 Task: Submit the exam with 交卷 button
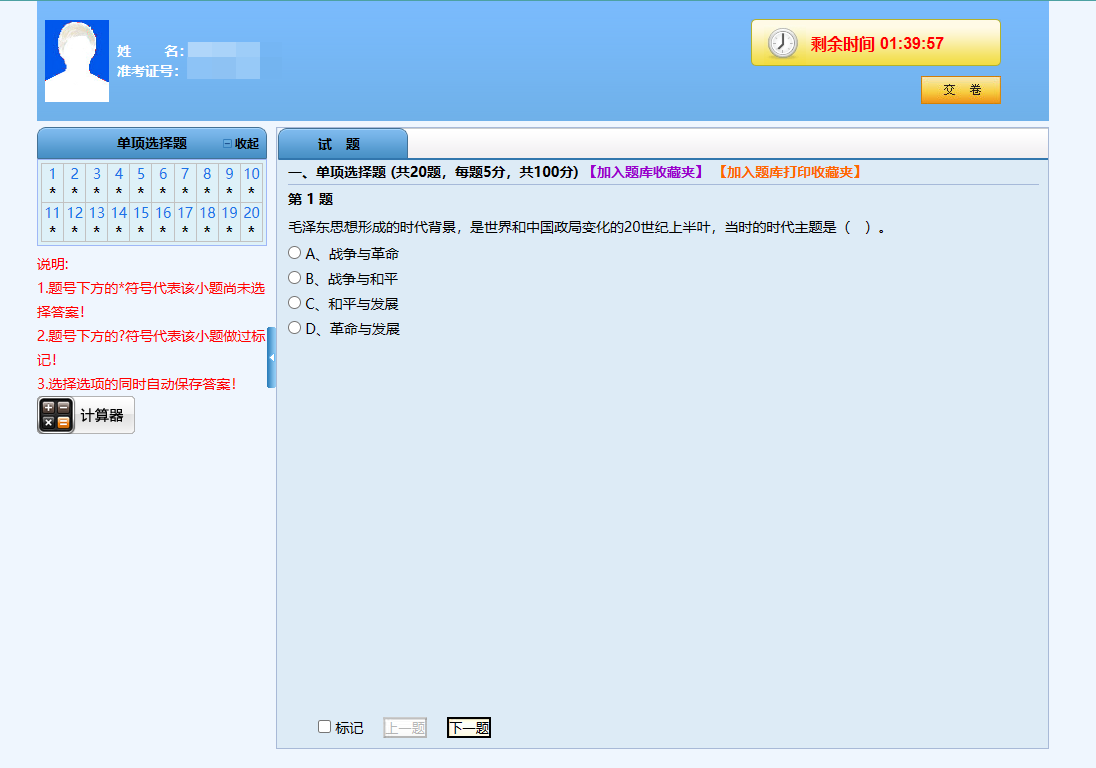tap(960, 90)
